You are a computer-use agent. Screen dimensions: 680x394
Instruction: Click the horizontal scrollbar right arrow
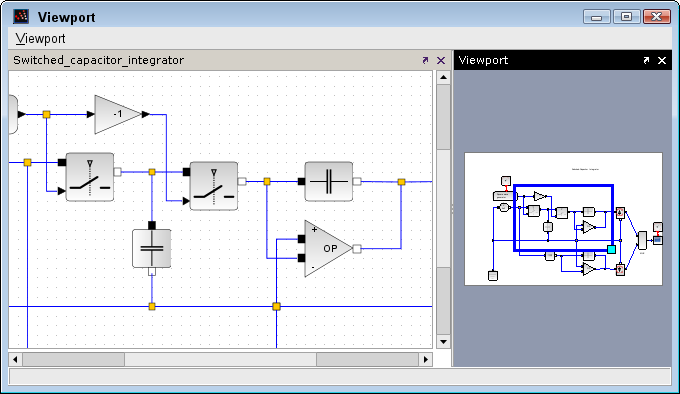tap(425, 359)
